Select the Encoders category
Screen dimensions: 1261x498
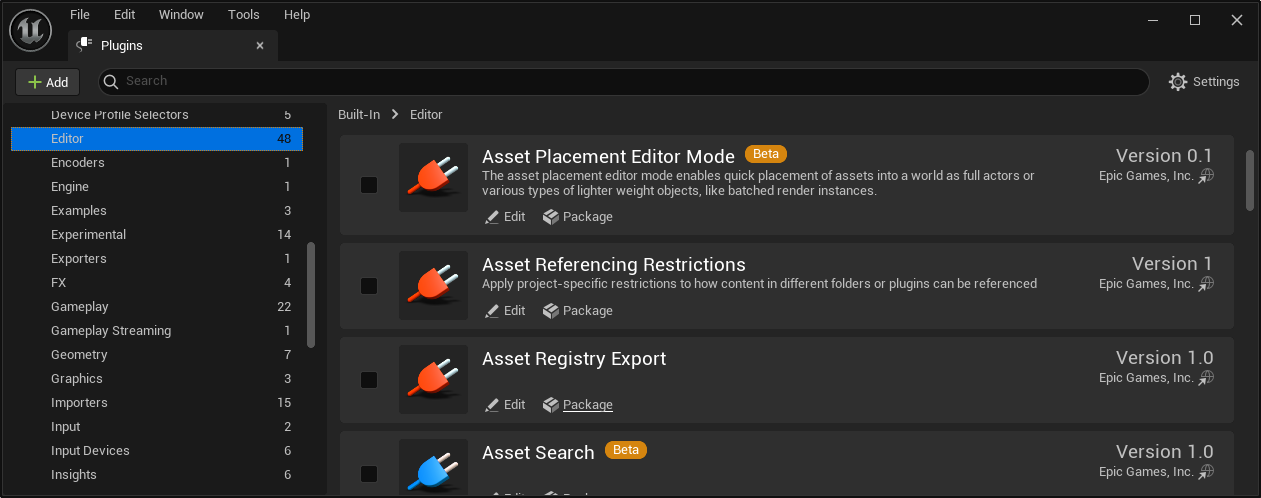[x=157, y=163]
